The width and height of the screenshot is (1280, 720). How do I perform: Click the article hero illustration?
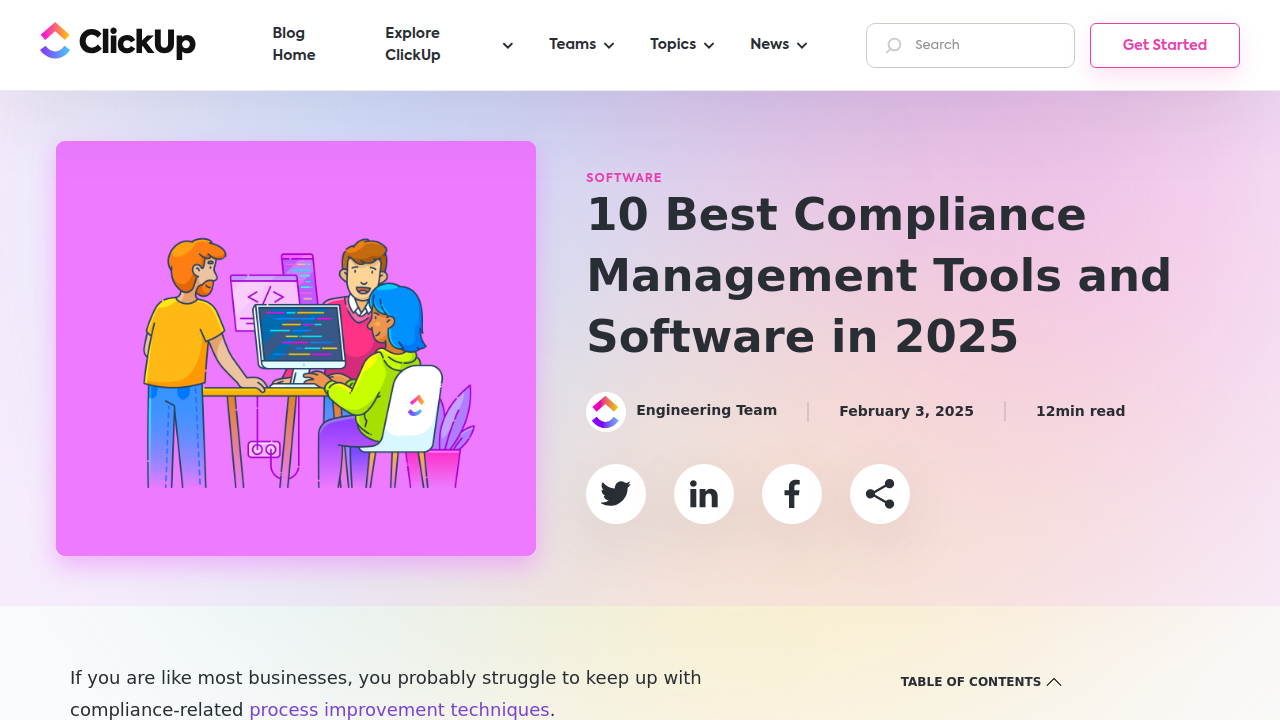tap(296, 348)
